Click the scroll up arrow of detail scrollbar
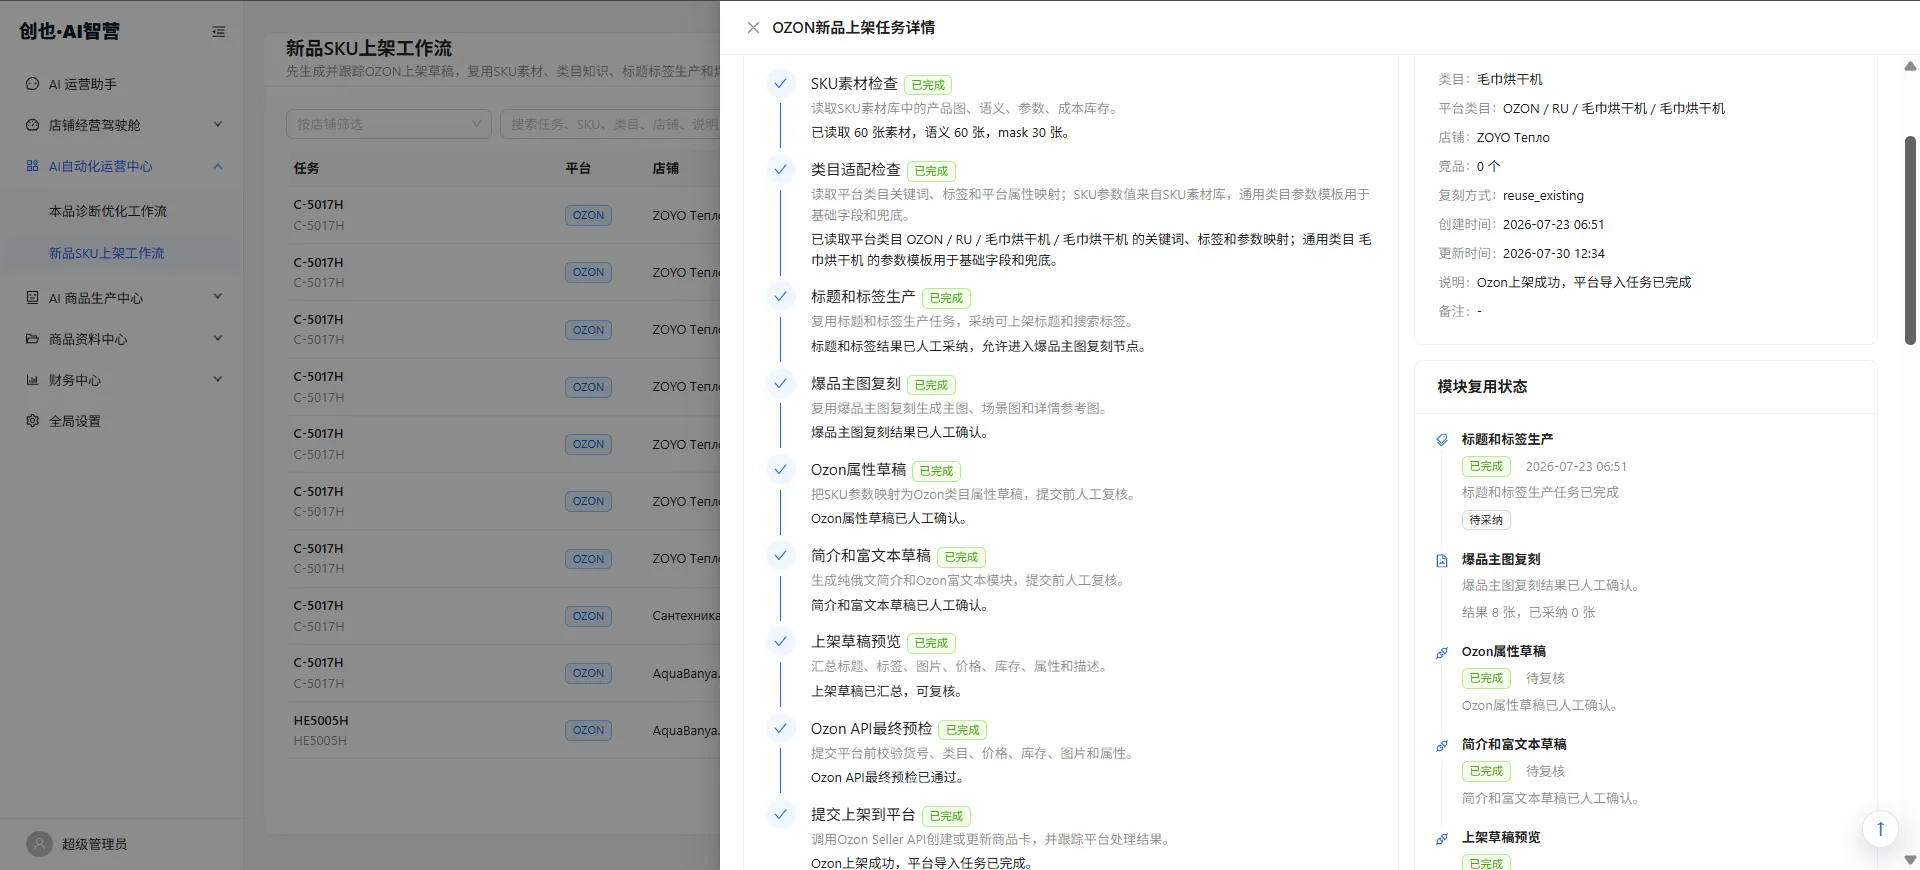The width and height of the screenshot is (1920, 870). (1910, 66)
